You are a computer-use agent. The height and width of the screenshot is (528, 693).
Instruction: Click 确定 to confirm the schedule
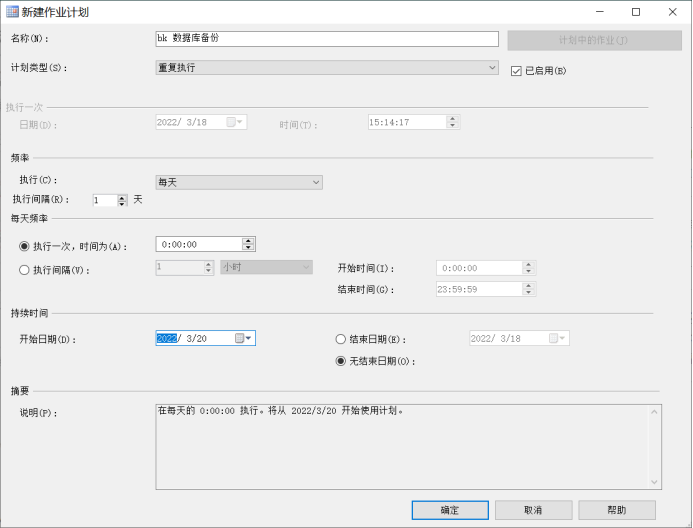(x=450, y=510)
